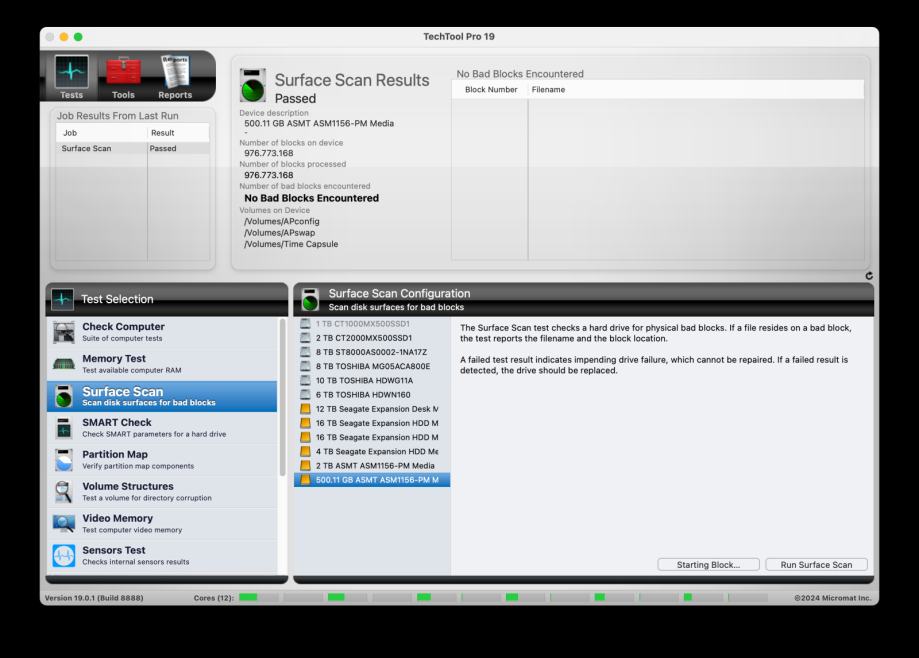The width and height of the screenshot is (919, 658).
Task: Click the refresh arrow below results panel
Action: point(869,275)
